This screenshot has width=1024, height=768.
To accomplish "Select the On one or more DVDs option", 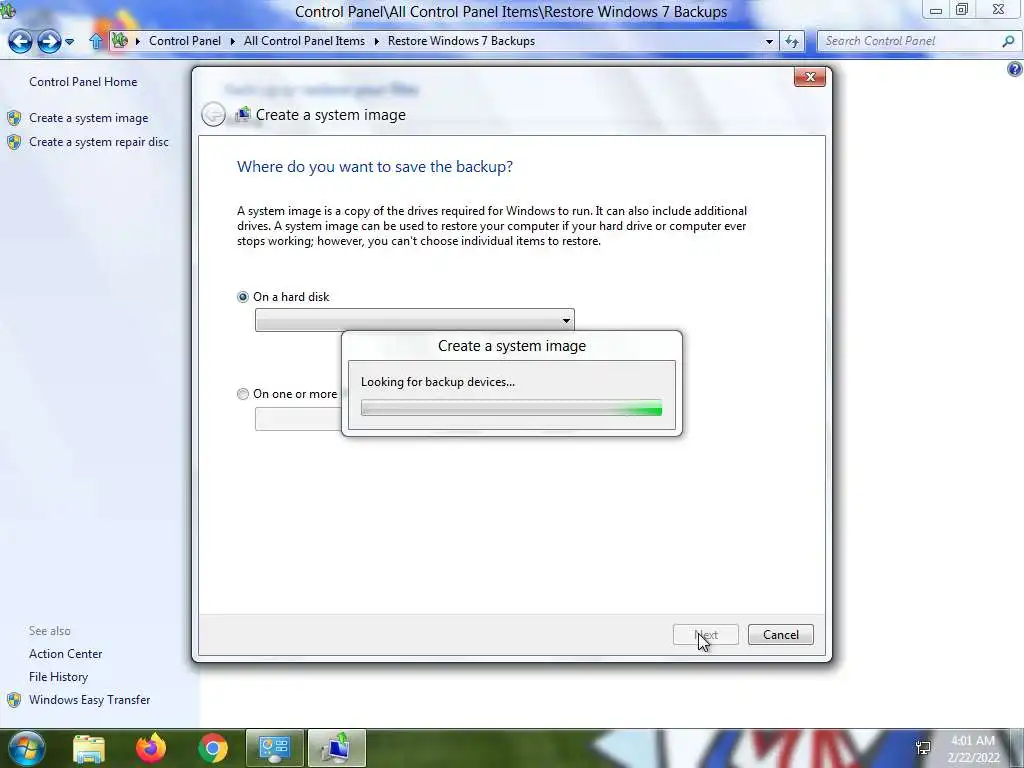I will [243, 394].
